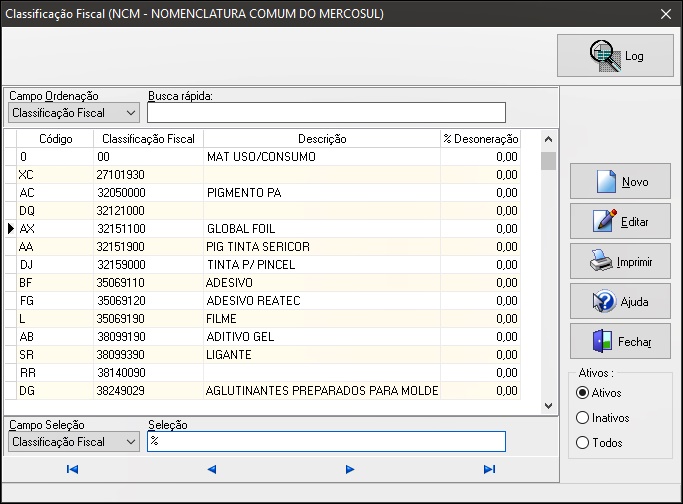Print the list with the Imprimir button

pos(620,261)
